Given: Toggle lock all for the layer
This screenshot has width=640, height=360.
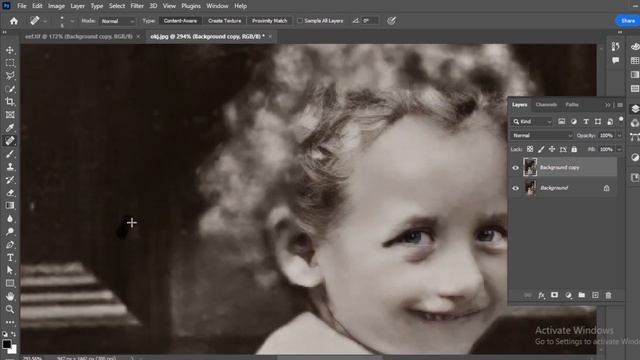Looking at the screenshot, I should pyautogui.click(x=574, y=149).
